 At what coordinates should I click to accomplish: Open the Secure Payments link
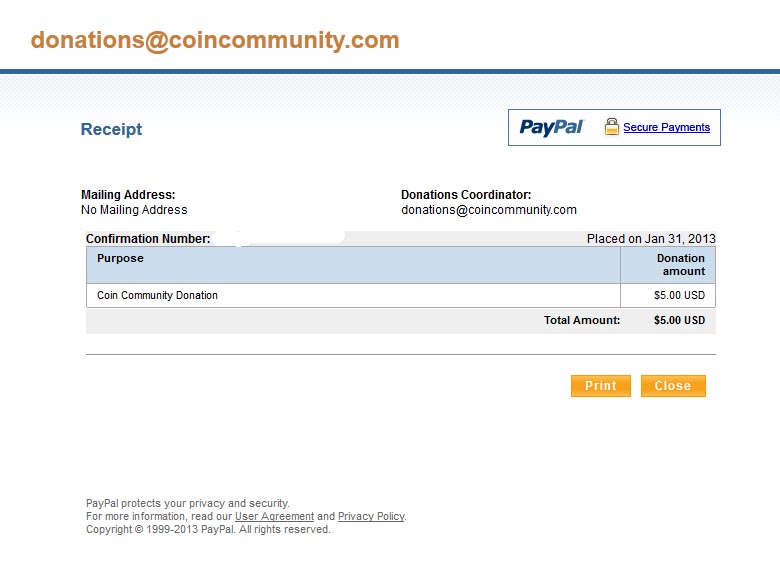click(x=667, y=127)
